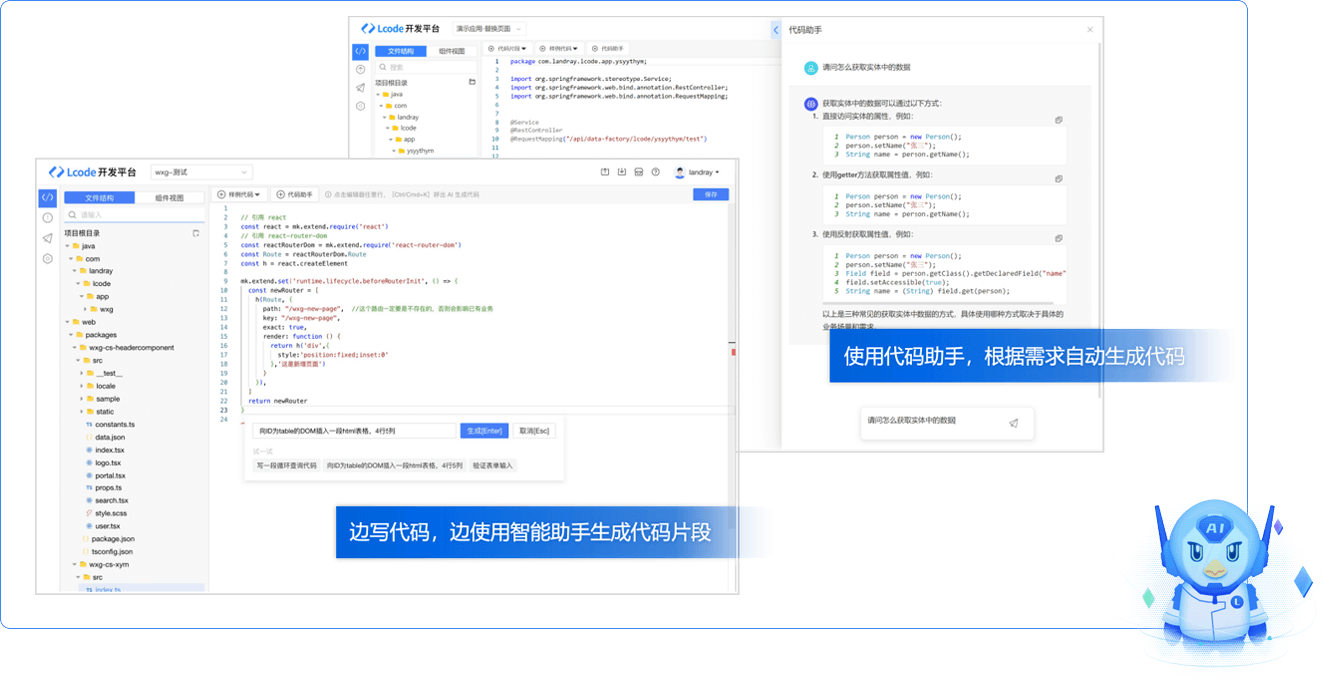Click the code view icon in front window sidebar
The height and width of the screenshot is (683, 1322).
click(x=47, y=197)
